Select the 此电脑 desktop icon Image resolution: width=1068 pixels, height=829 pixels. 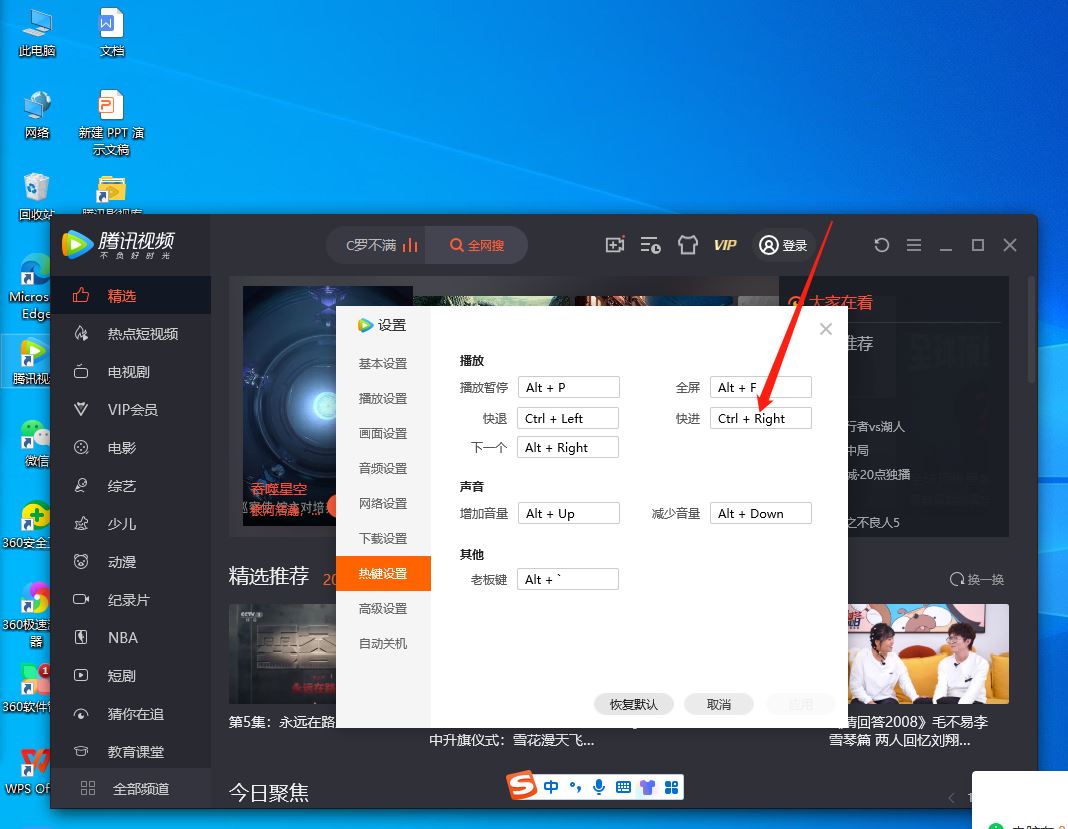coord(37,33)
